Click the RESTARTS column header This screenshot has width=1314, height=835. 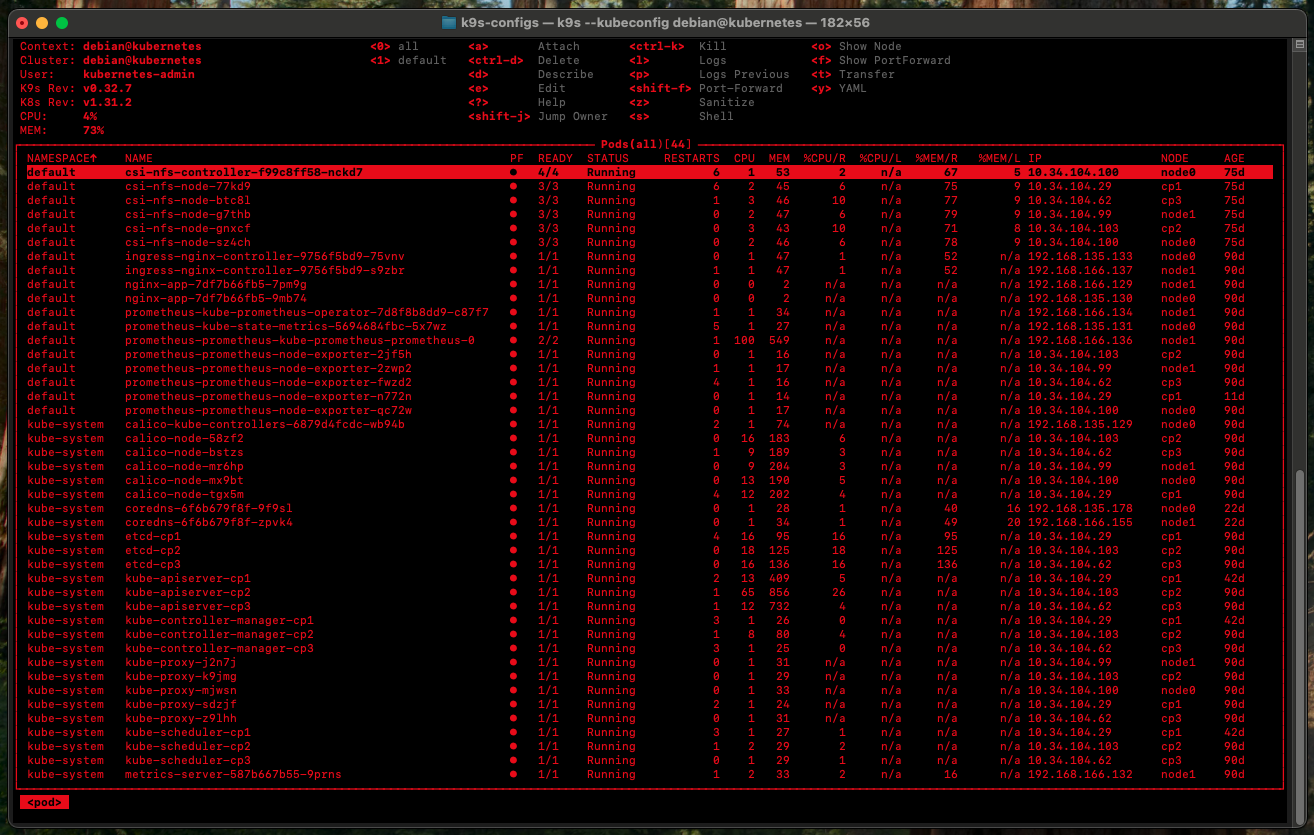(691, 158)
